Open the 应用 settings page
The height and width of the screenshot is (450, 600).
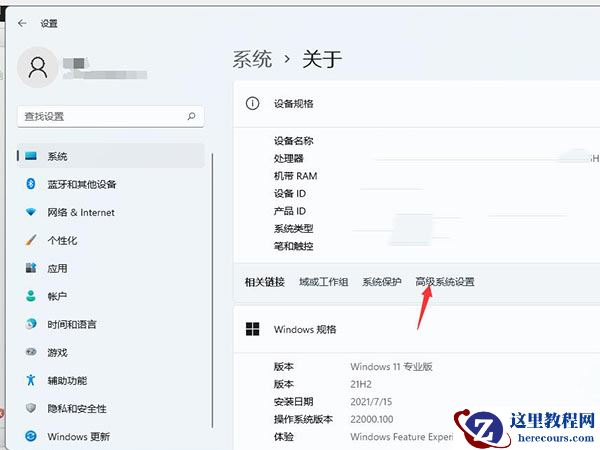pos(111,268)
